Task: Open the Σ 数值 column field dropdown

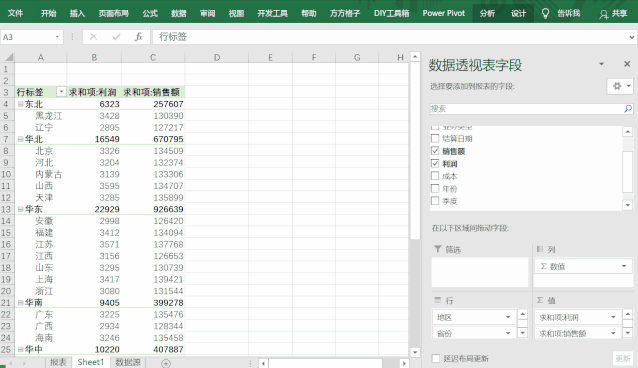Action: pyautogui.click(x=624, y=266)
